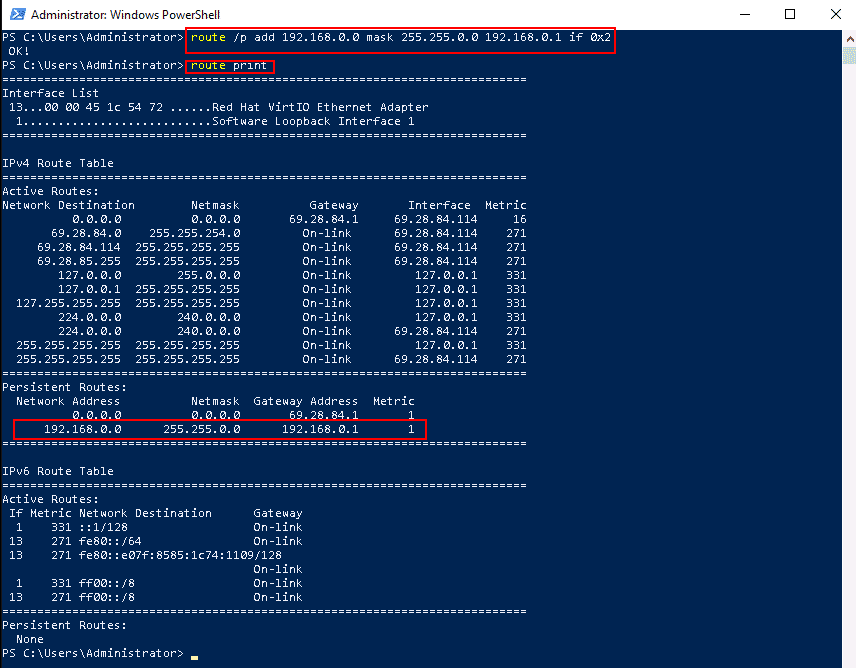Click the bottom PowerShell prompt cursor

click(x=194, y=657)
